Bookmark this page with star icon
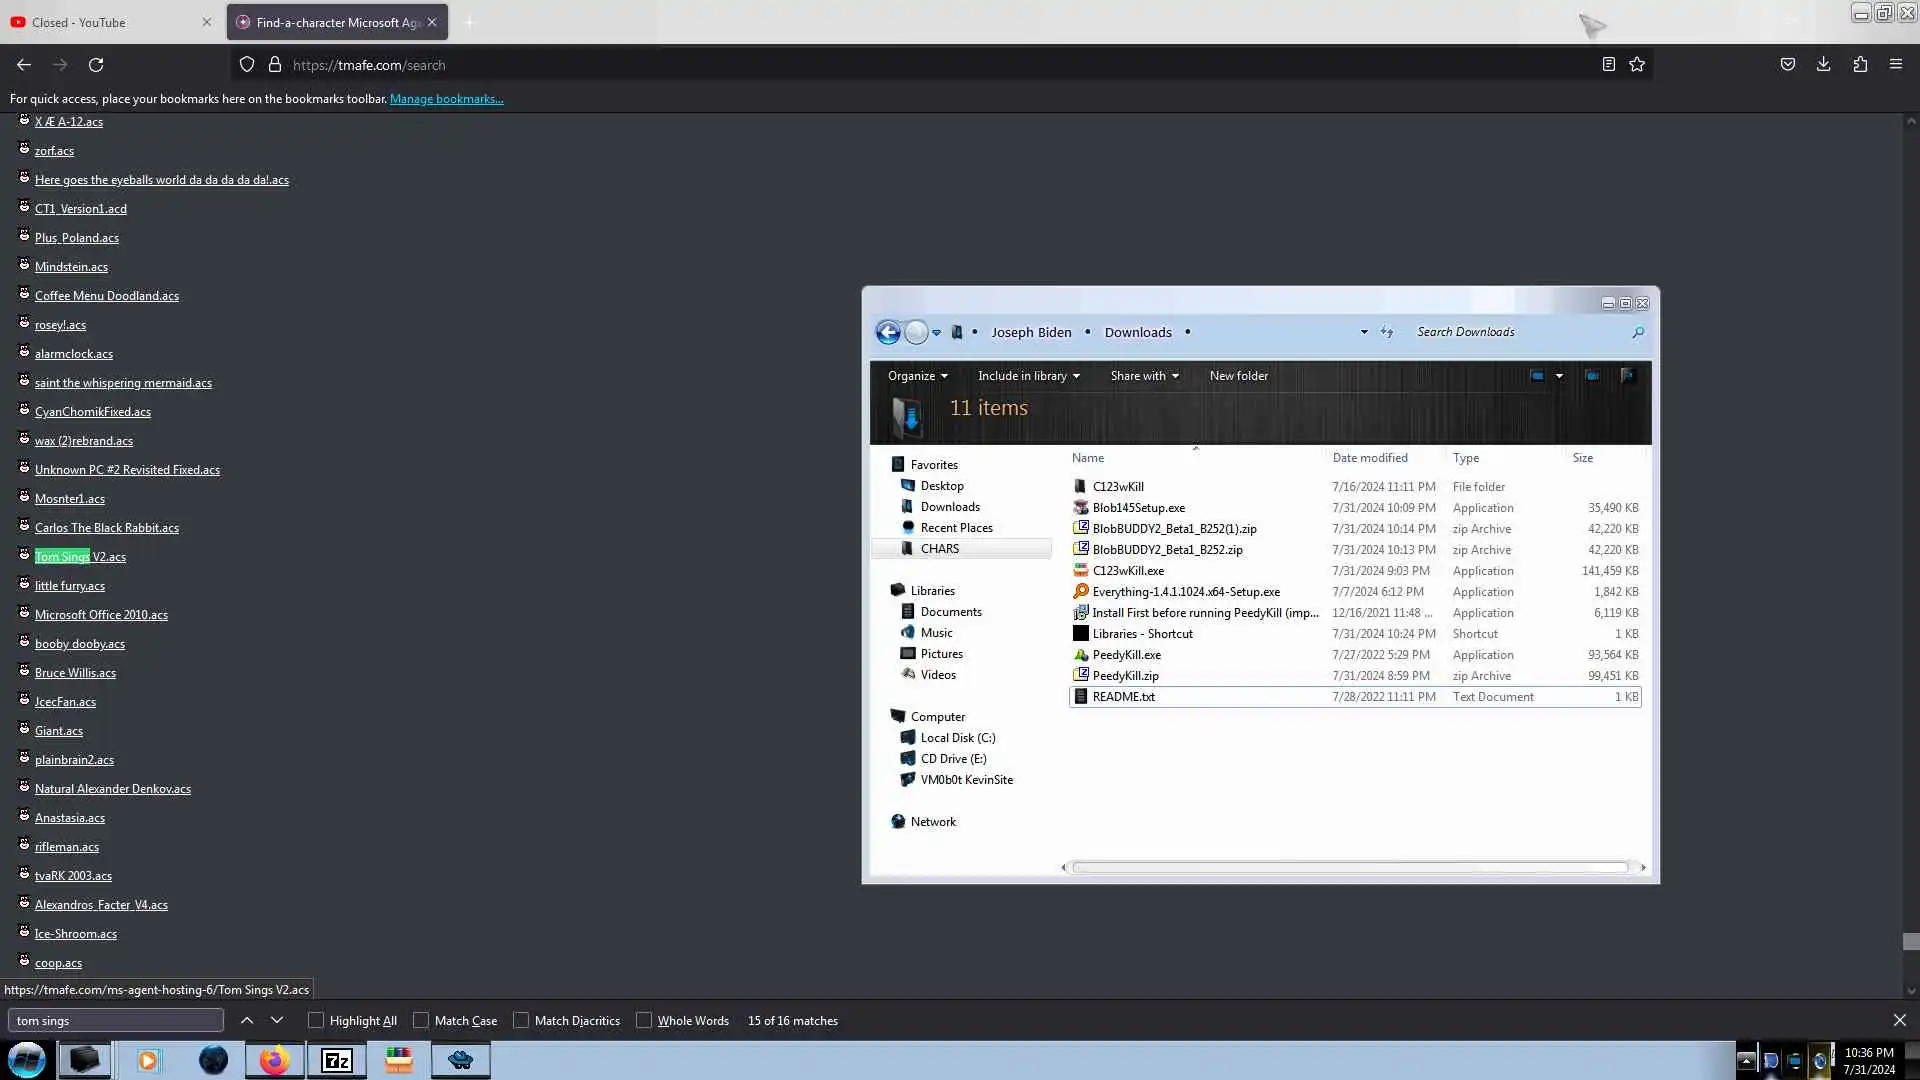The height and width of the screenshot is (1080, 1920). click(x=1637, y=65)
